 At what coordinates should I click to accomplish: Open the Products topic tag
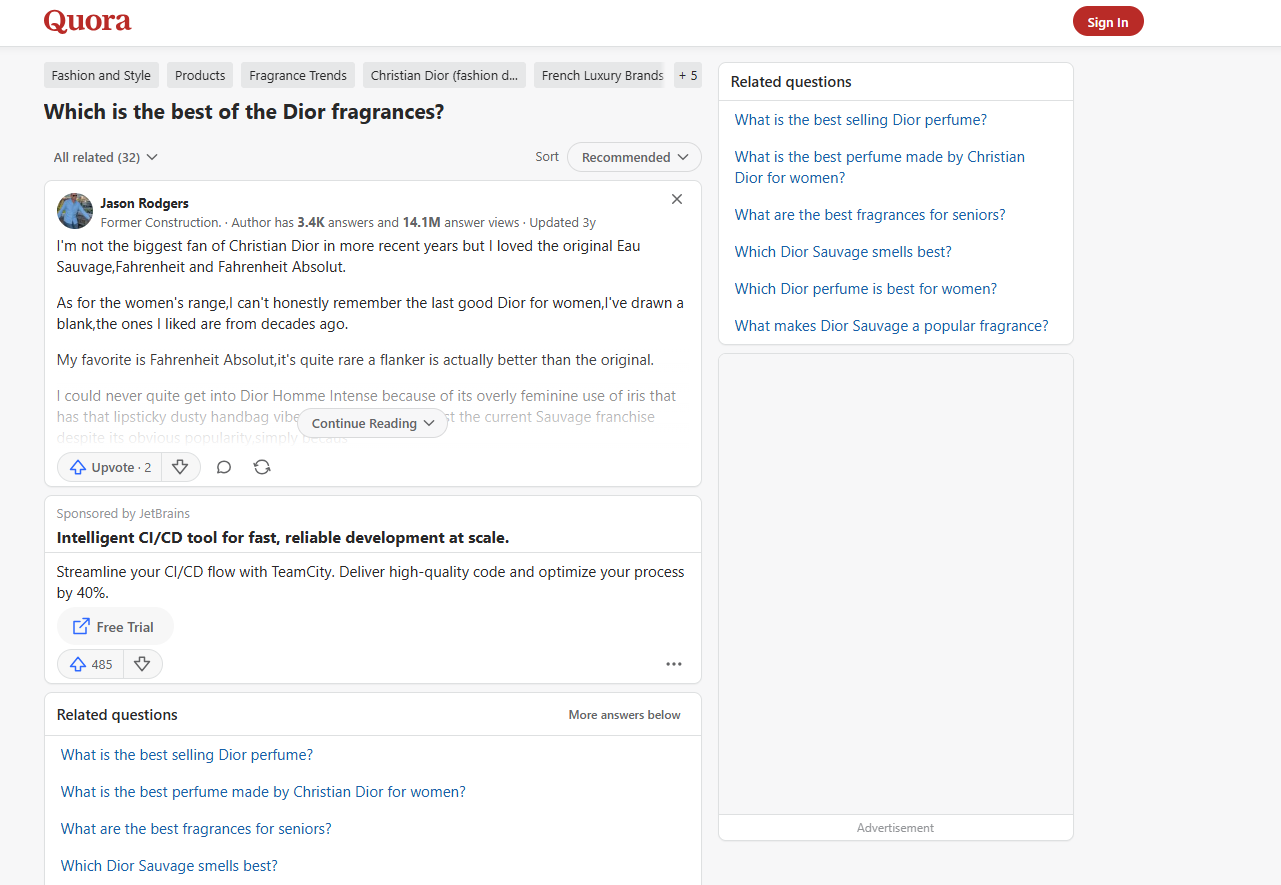click(200, 75)
